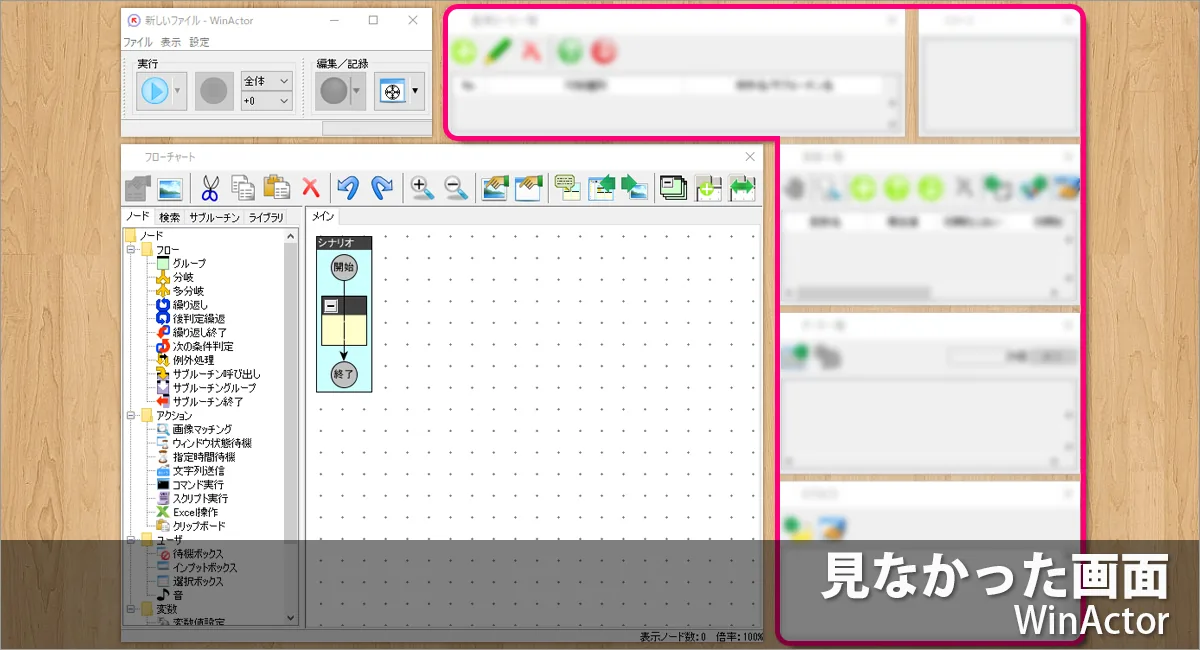Switch to the 検索 tab
Image resolution: width=1200 pixels, height=650 pixels.
coord(170,217)
